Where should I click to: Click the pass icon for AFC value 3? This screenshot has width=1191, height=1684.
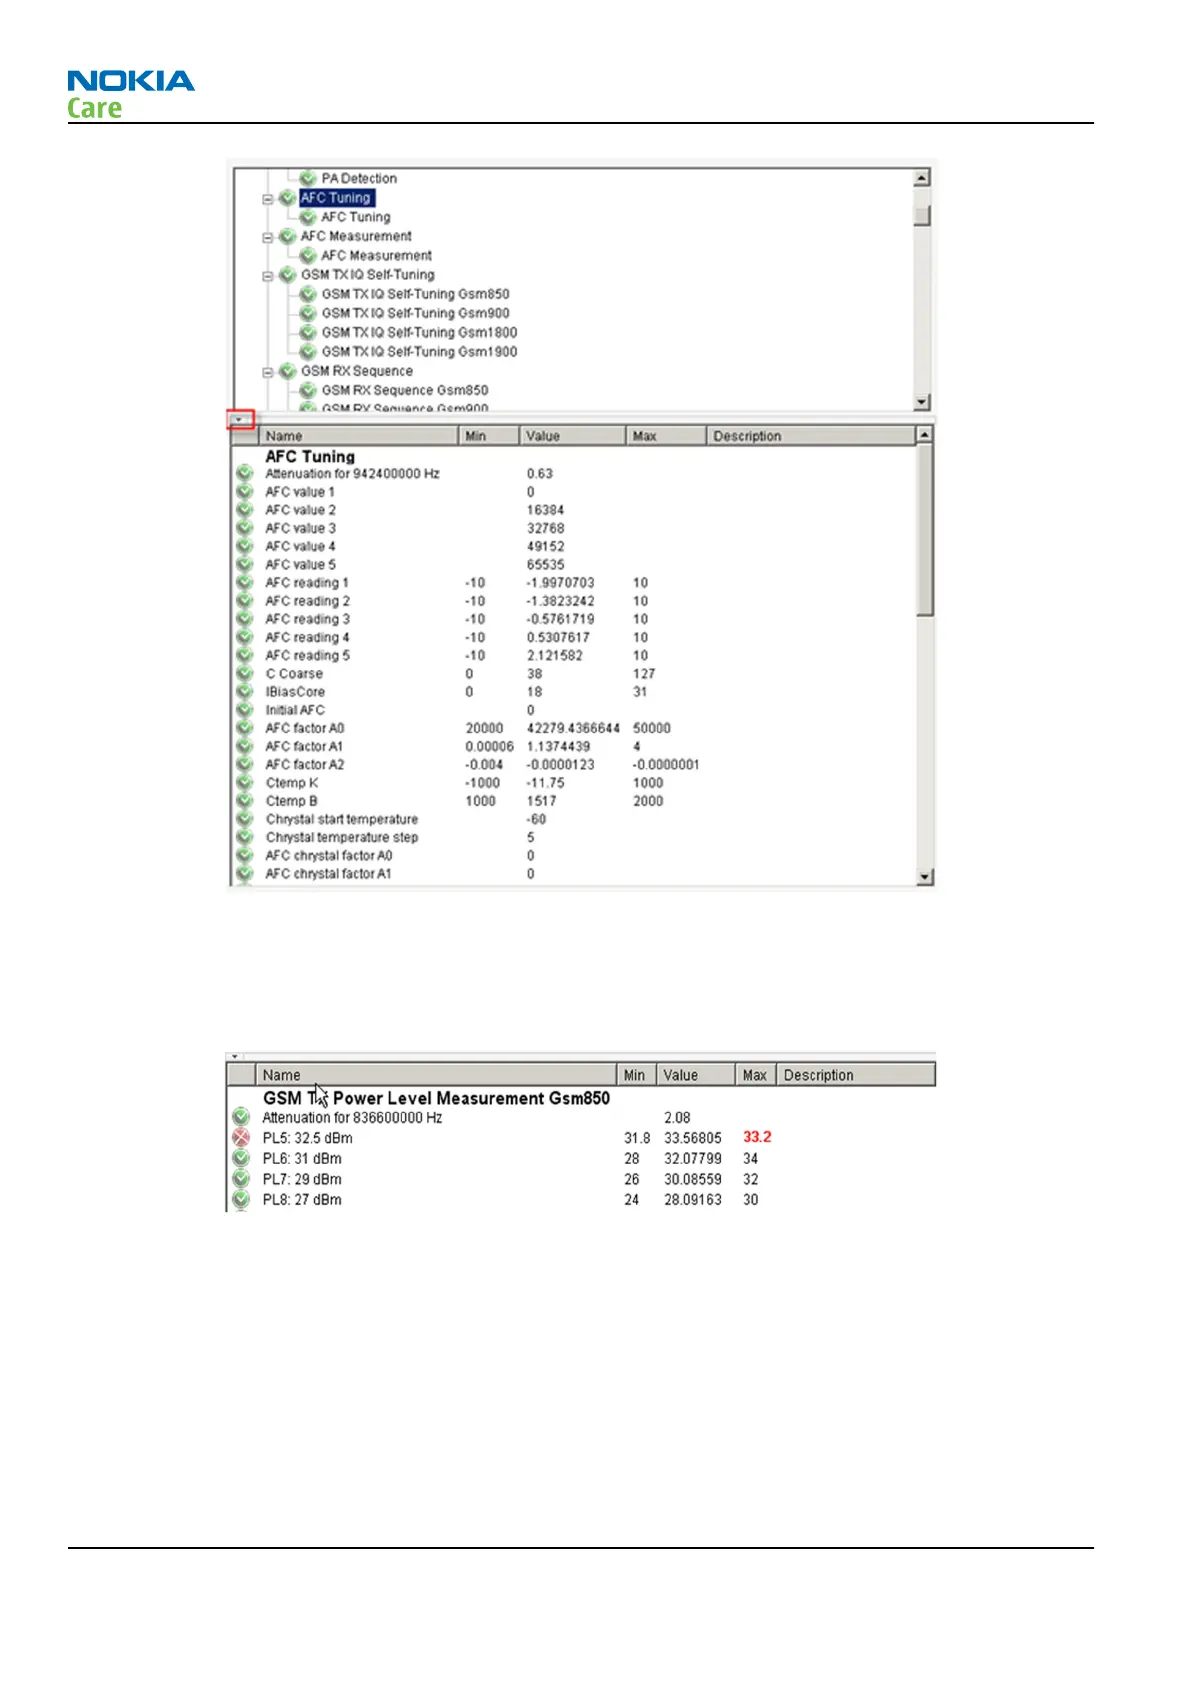[244, 528]
